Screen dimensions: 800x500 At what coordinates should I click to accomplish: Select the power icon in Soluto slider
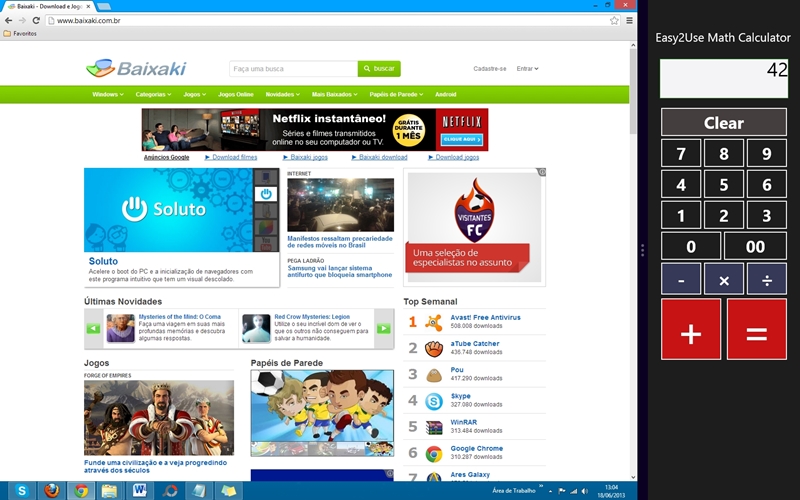point(266,194)
